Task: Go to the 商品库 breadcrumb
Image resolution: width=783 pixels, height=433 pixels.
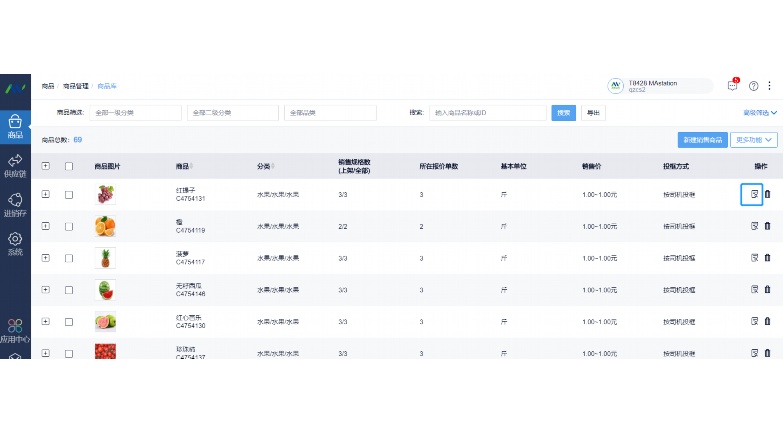Action: click(x=107, y=86)
